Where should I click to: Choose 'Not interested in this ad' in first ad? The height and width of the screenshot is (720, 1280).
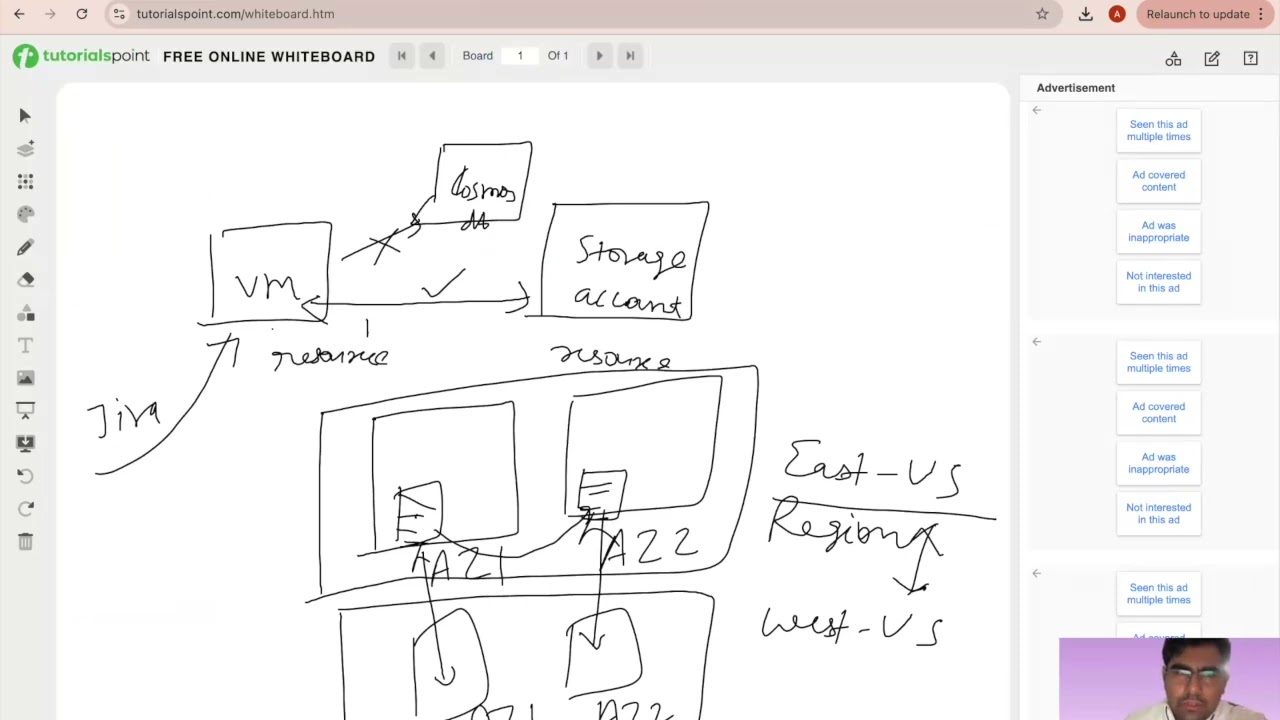coord(1158,282)
